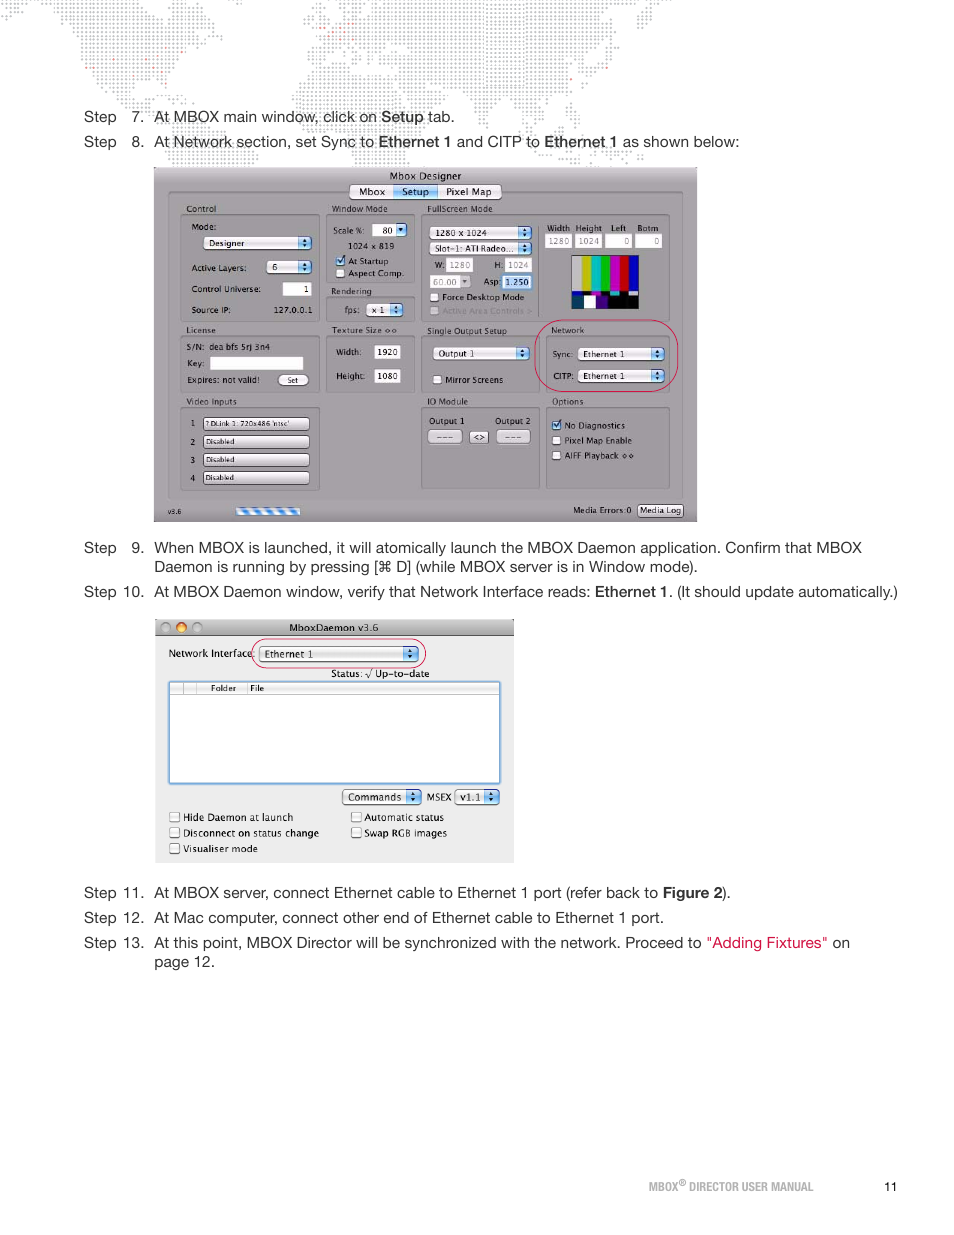Enable the Pixel Map Enable checkbox
The image size is (954, 1235).
557,440
